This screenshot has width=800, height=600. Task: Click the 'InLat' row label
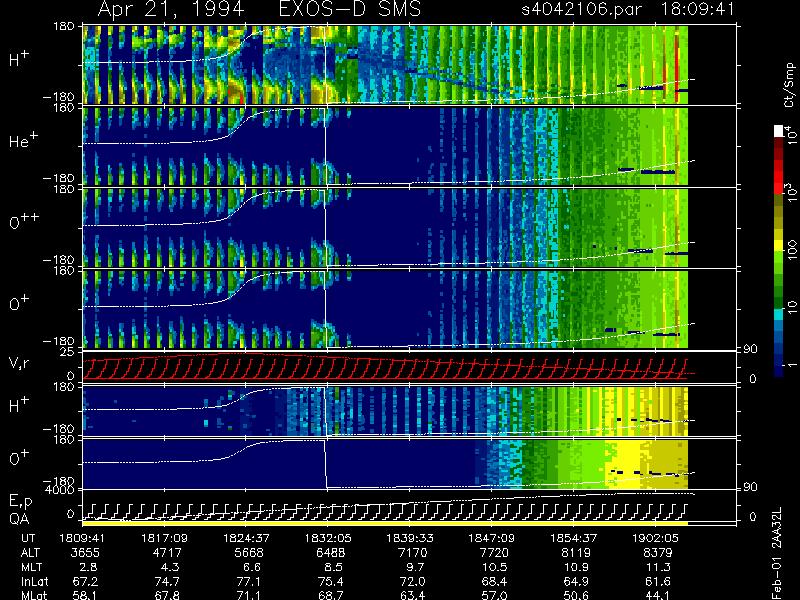34,581
